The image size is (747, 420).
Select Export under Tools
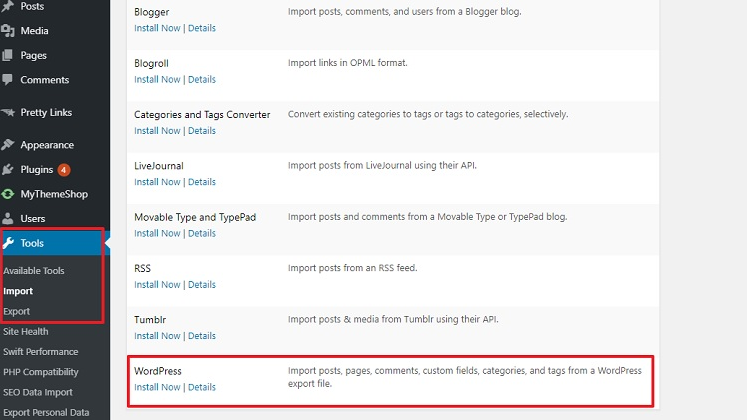[x=17, y=311]
